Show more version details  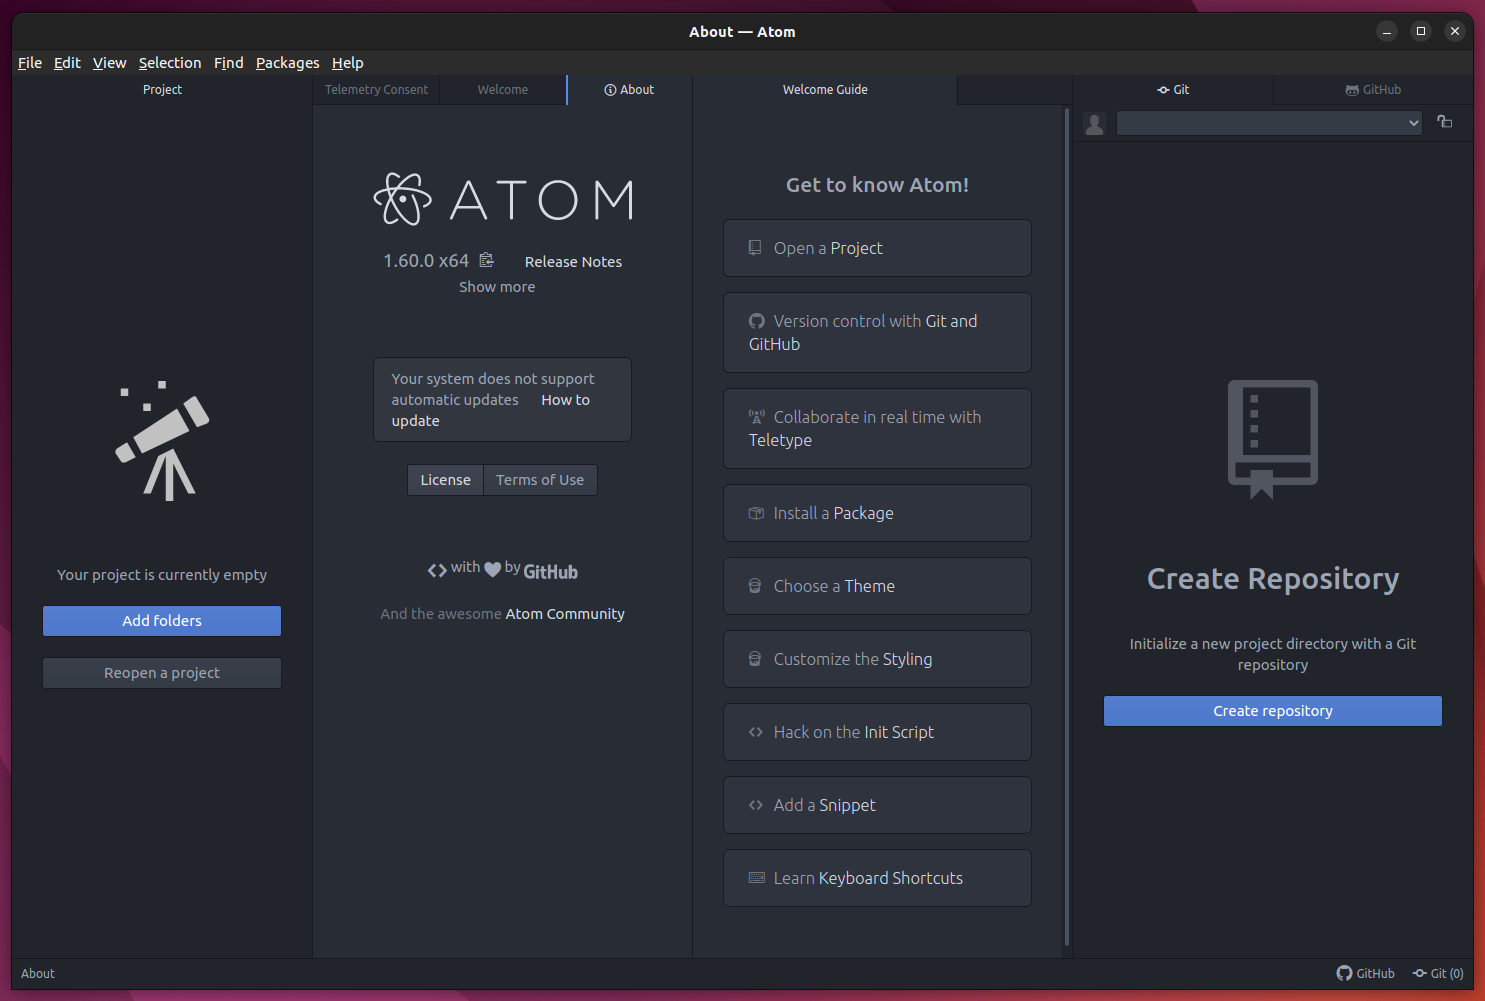tap(497, 287)
